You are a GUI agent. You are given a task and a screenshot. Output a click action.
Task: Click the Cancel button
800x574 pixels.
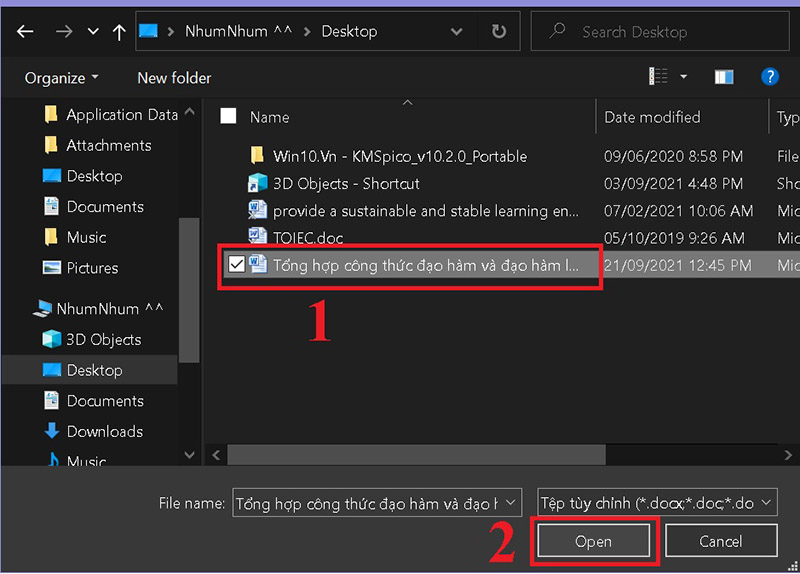720,541
